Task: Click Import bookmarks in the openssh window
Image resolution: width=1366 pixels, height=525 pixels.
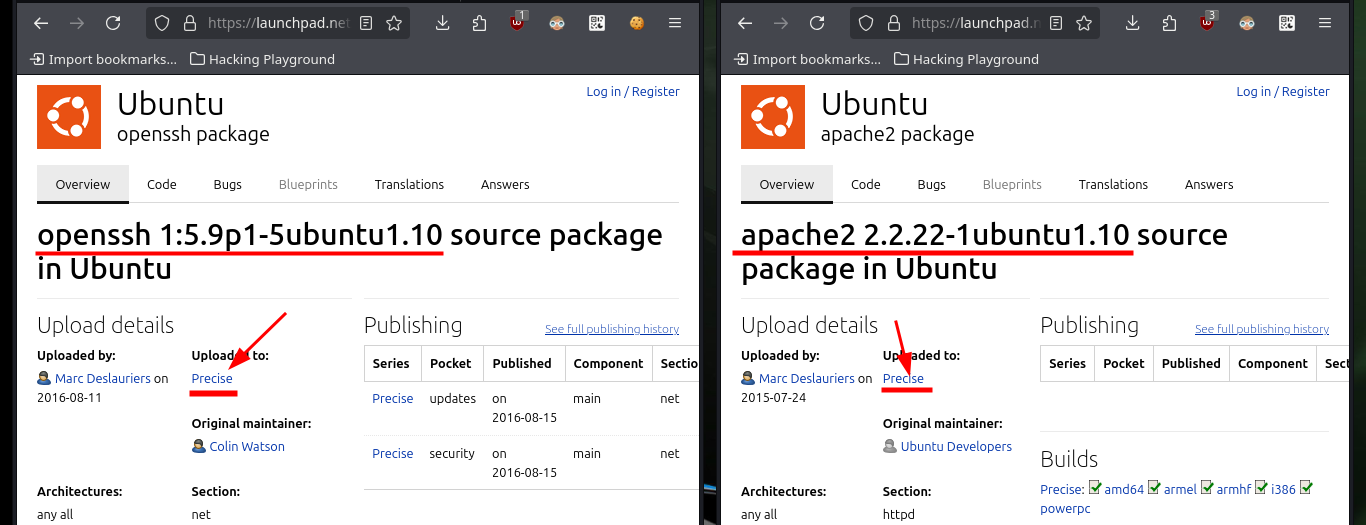Action: pyautogui.click(x=104, y=59)
